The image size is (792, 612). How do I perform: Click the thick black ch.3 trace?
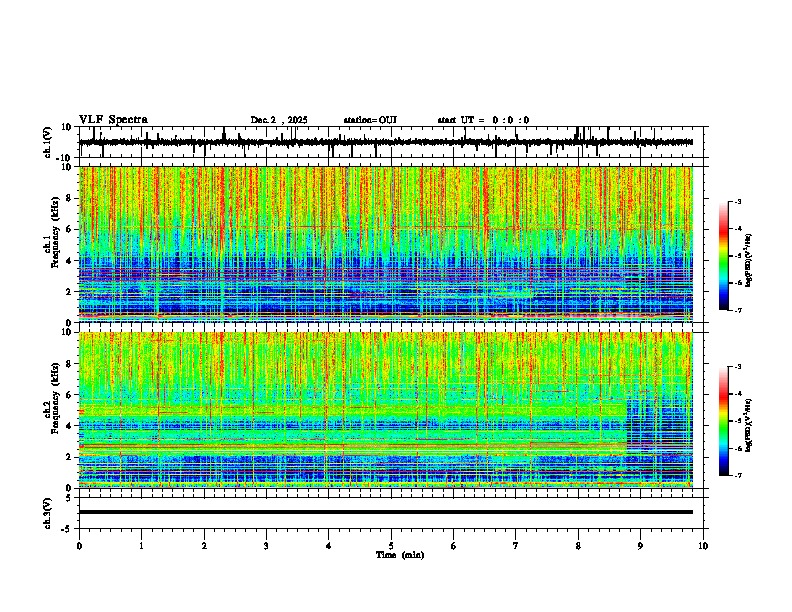tap(386, 512)
